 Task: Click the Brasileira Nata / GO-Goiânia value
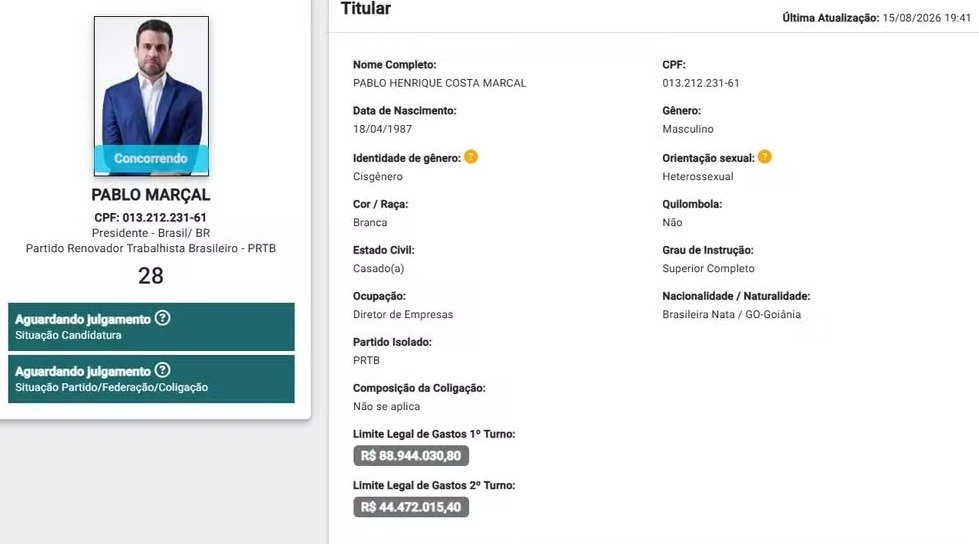[732, 315]
